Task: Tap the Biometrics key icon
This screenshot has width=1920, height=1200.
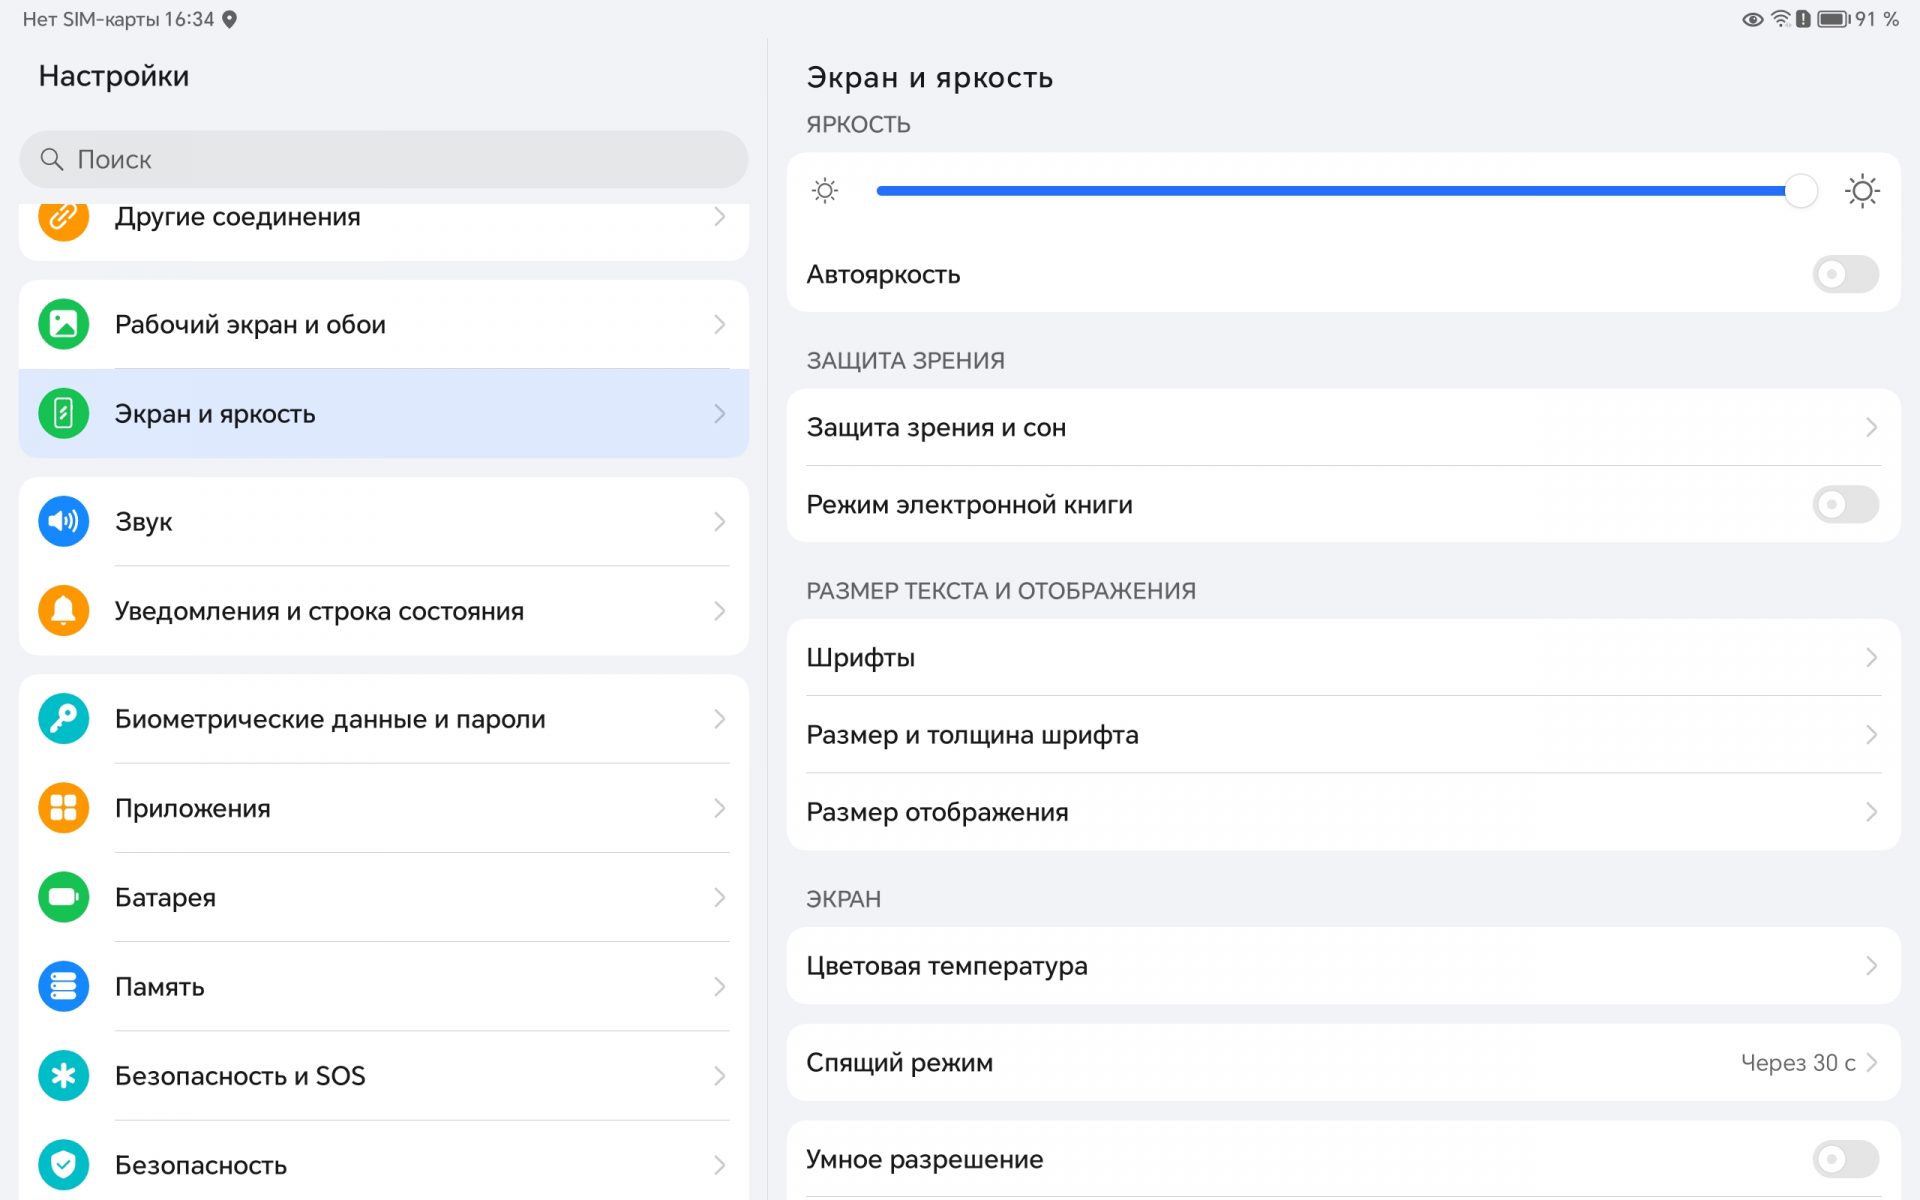Action: 63,718
